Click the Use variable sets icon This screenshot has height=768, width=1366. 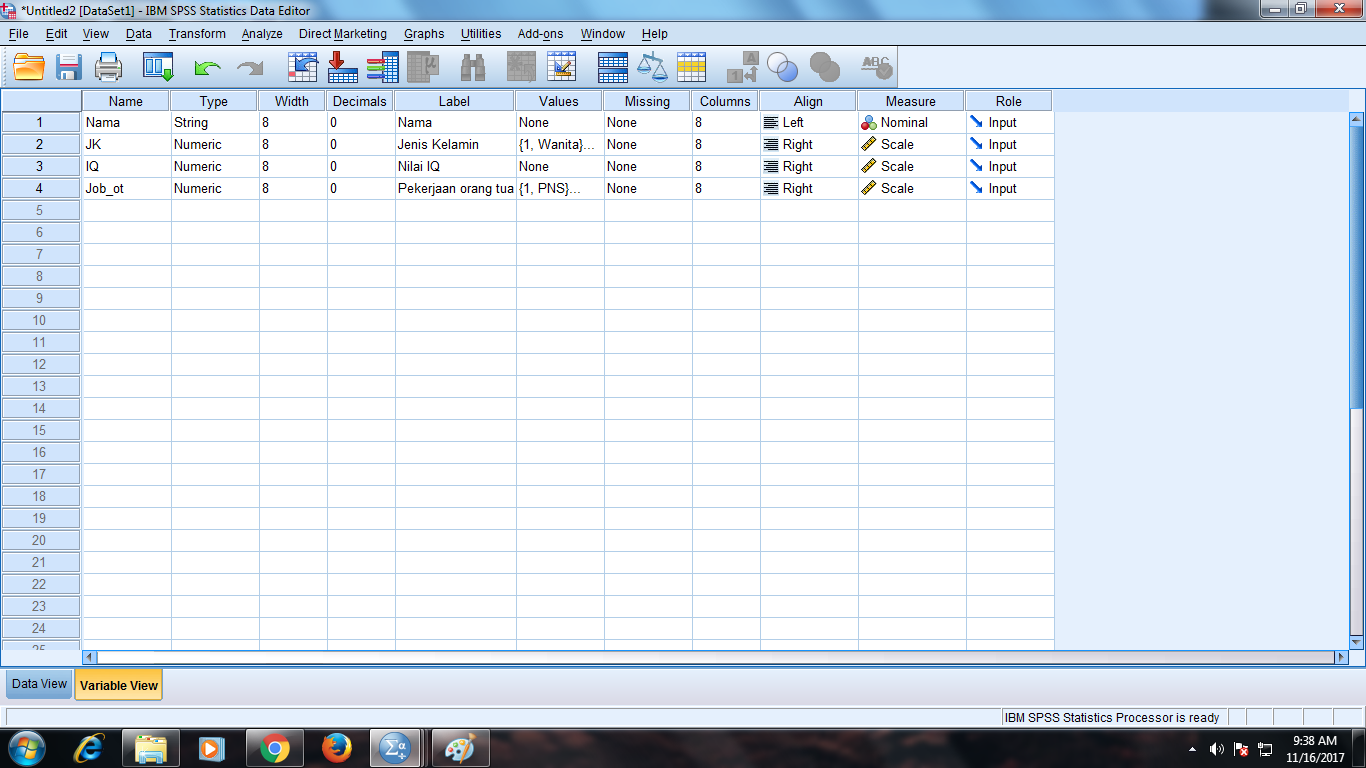pyautogui.click(x=783, y=67)
